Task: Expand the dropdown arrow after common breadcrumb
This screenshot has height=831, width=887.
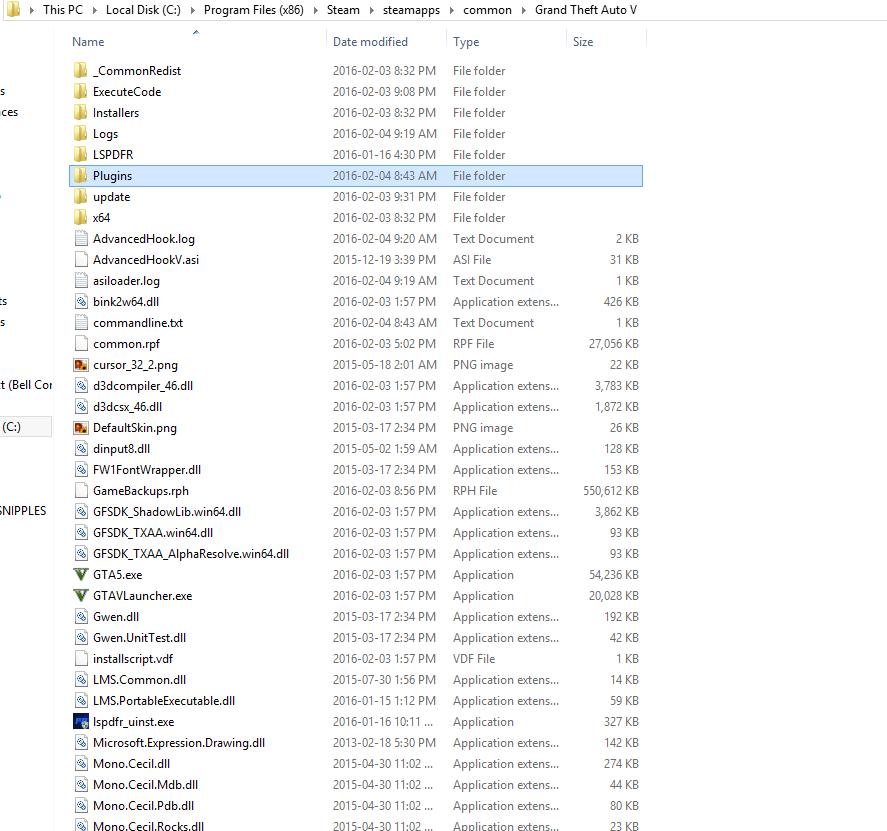Action: (523, 10)
